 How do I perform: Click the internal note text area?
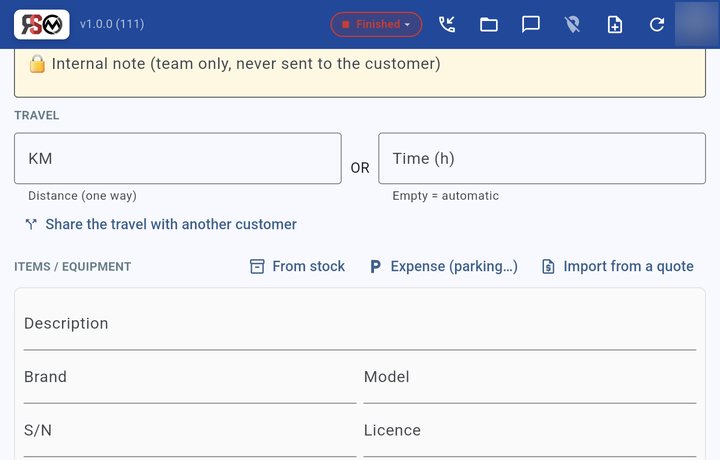(360, 73)
